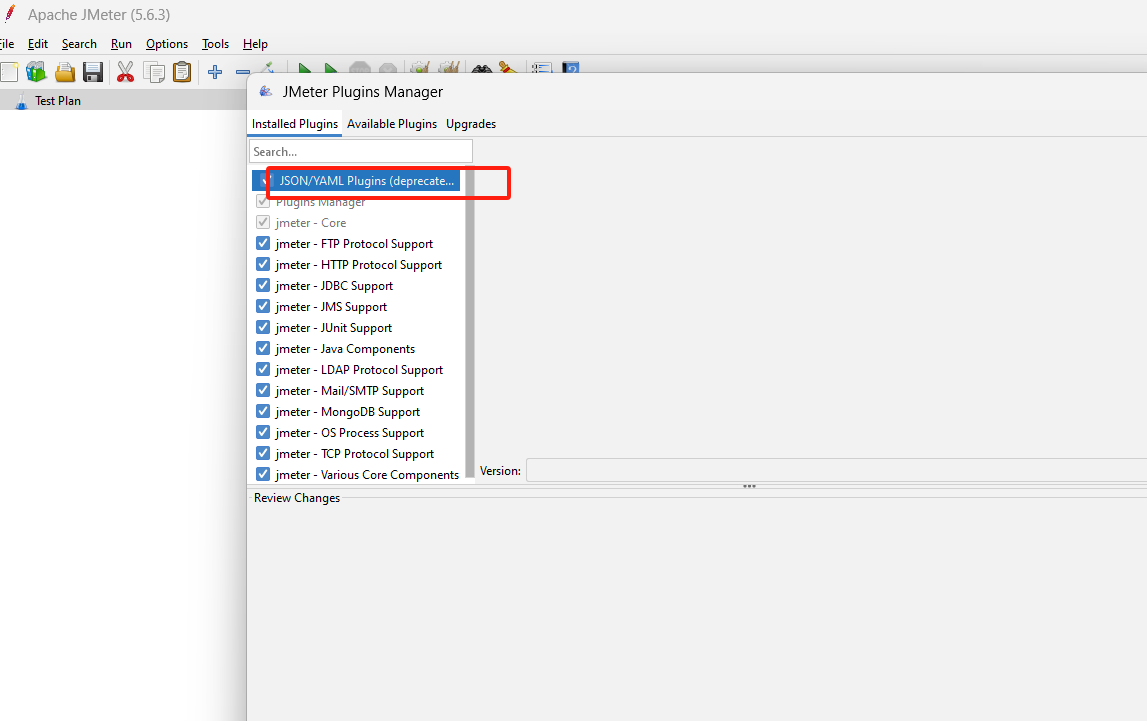The height and width of the screenshot is (721, 1147).
Task: Click the Collapse All minus icon
Action: click(242, 72)
